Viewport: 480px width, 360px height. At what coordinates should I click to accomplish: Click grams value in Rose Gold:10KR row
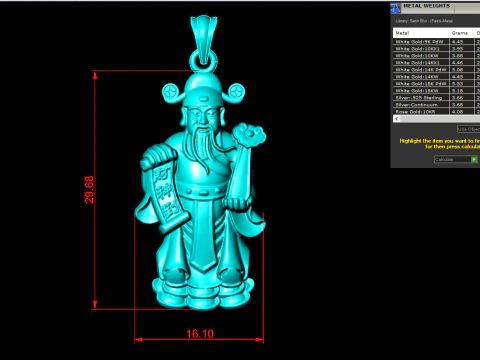click(457, 112)
